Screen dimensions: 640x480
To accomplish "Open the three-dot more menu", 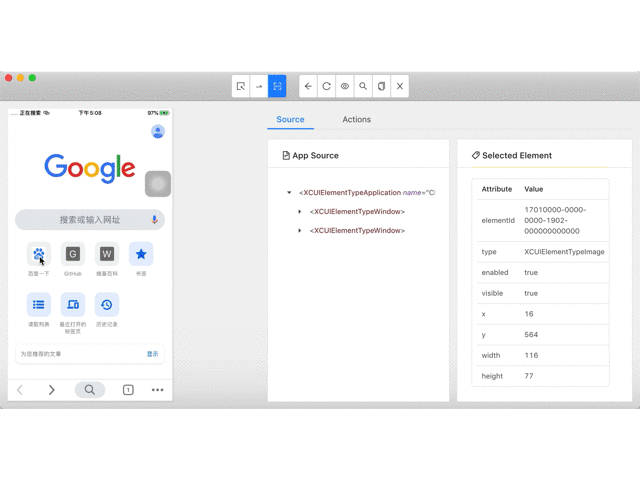I will [158, 390].
